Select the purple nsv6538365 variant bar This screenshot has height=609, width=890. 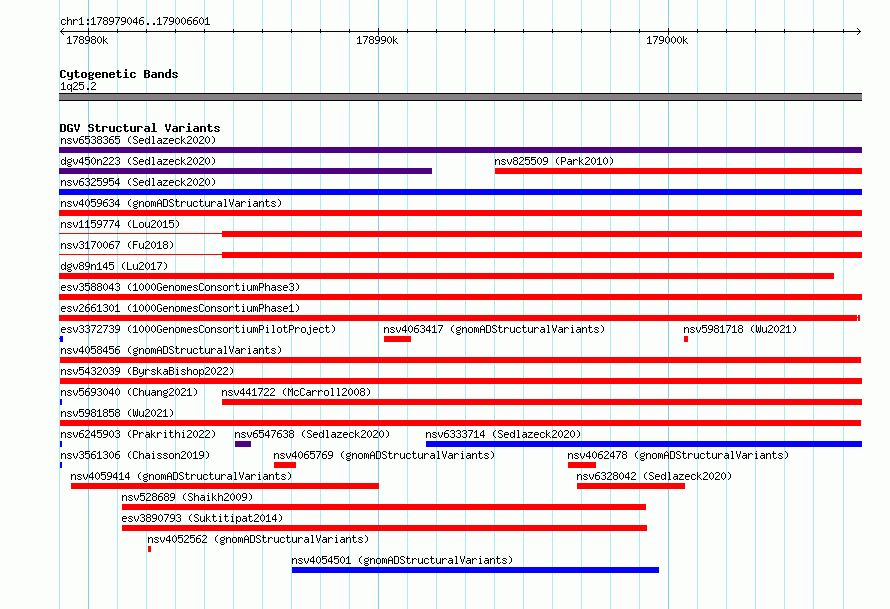point(460,150)
